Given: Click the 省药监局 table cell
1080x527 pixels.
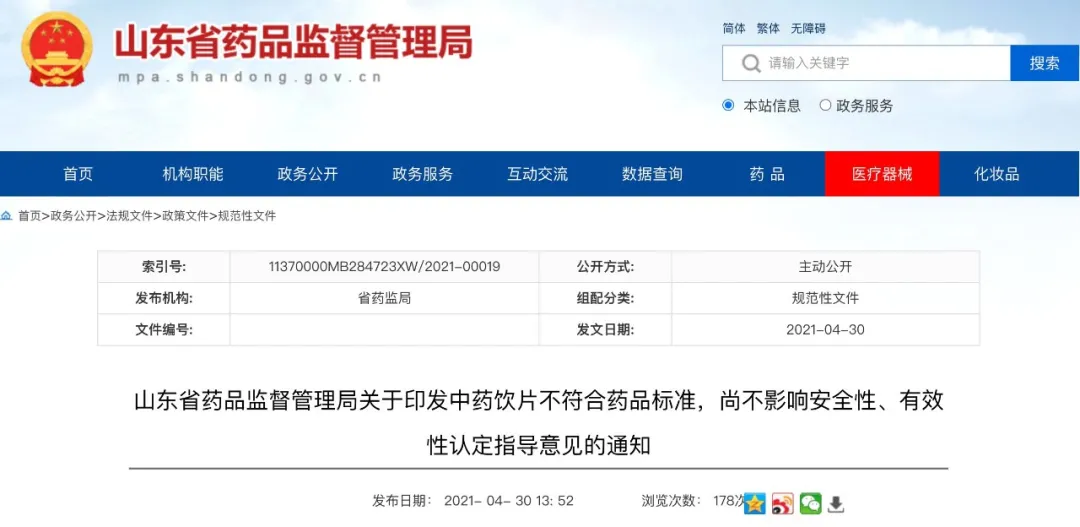Looking at the screenshot, I should (384, 298).
